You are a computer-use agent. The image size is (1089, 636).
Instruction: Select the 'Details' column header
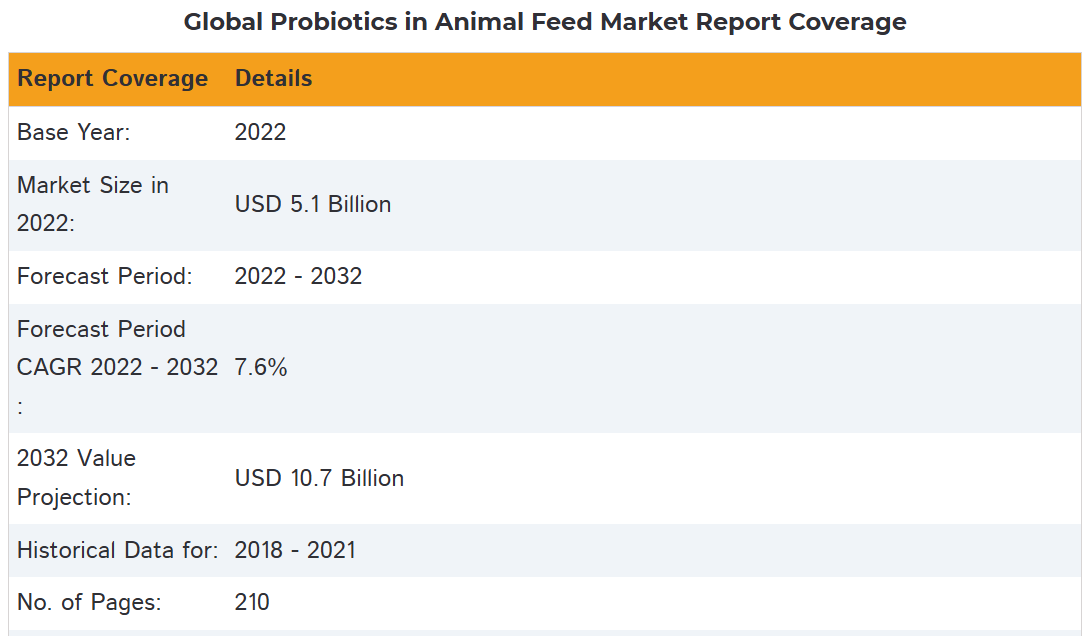click(274, 79)
